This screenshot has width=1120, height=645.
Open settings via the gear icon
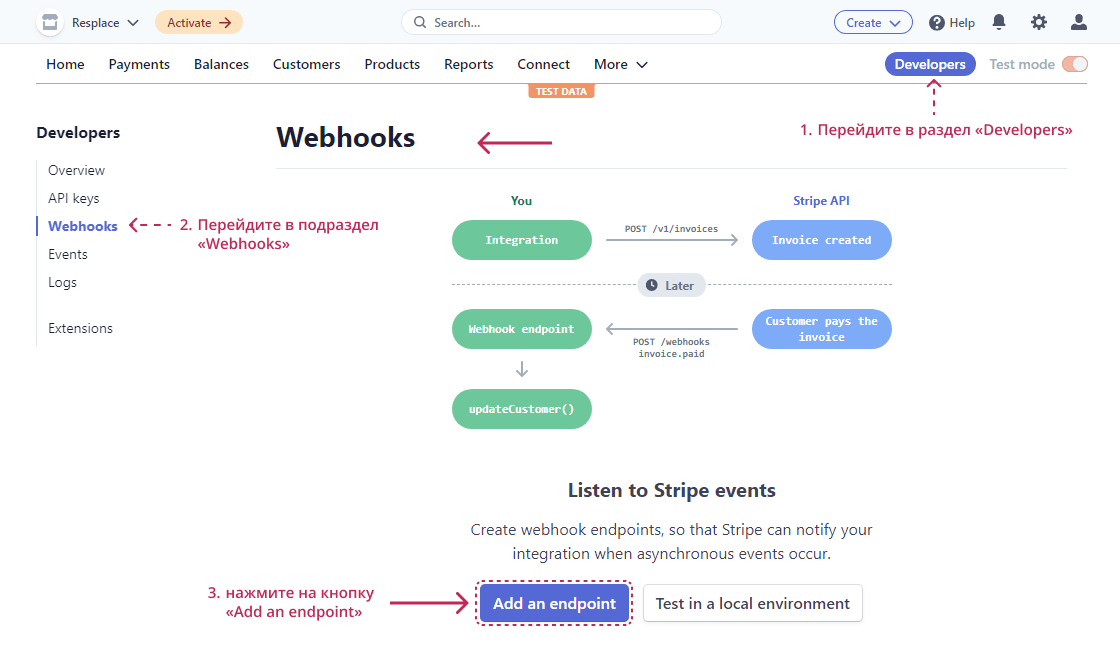1039,22
